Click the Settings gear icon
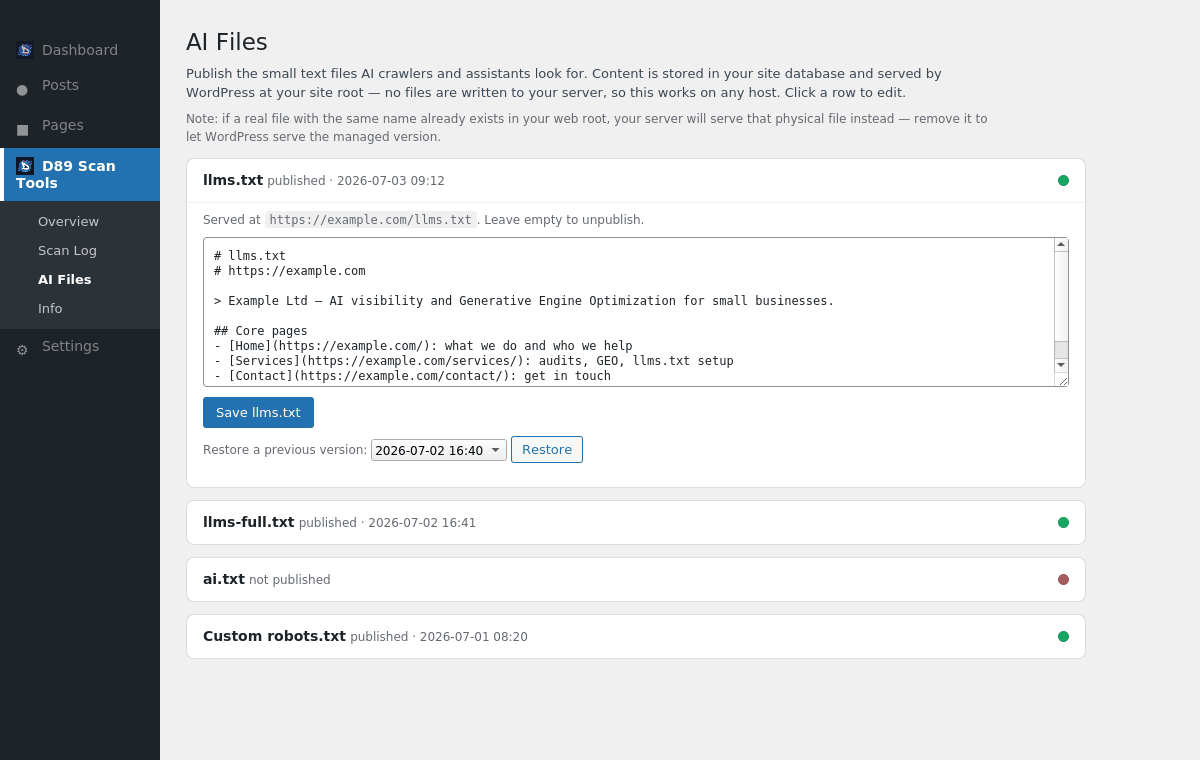The image size is (1200, 760). (x=22, y=350)
